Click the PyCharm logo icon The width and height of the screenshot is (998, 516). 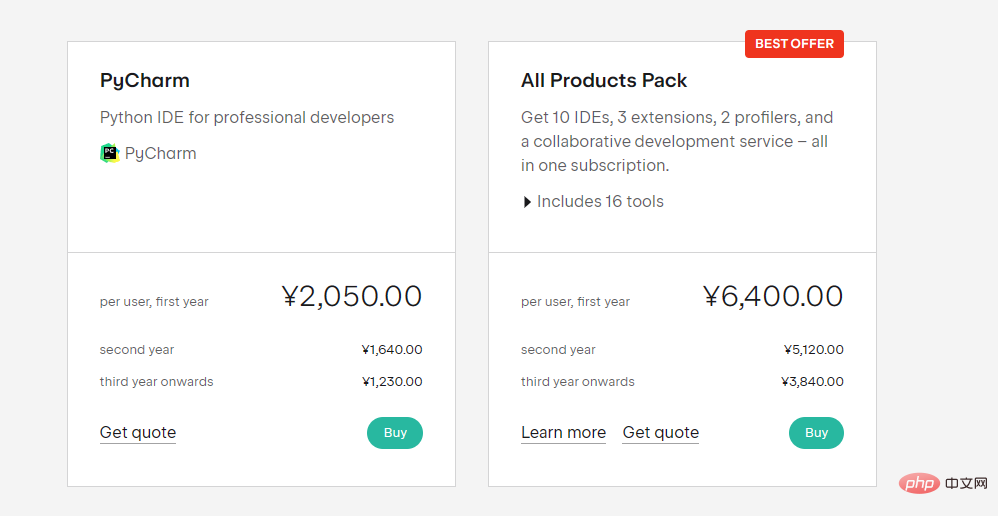click(109, 153)
